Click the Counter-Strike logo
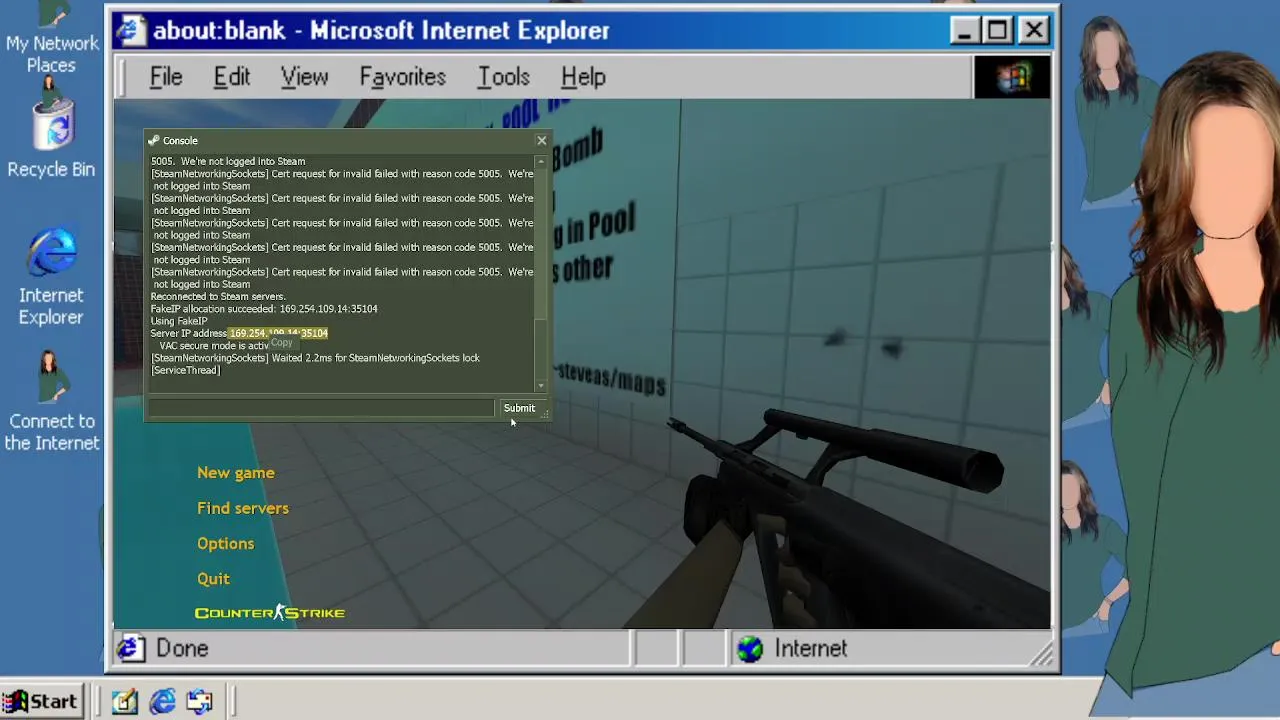This screenshot has height=720, width=1280. (270, 613)
